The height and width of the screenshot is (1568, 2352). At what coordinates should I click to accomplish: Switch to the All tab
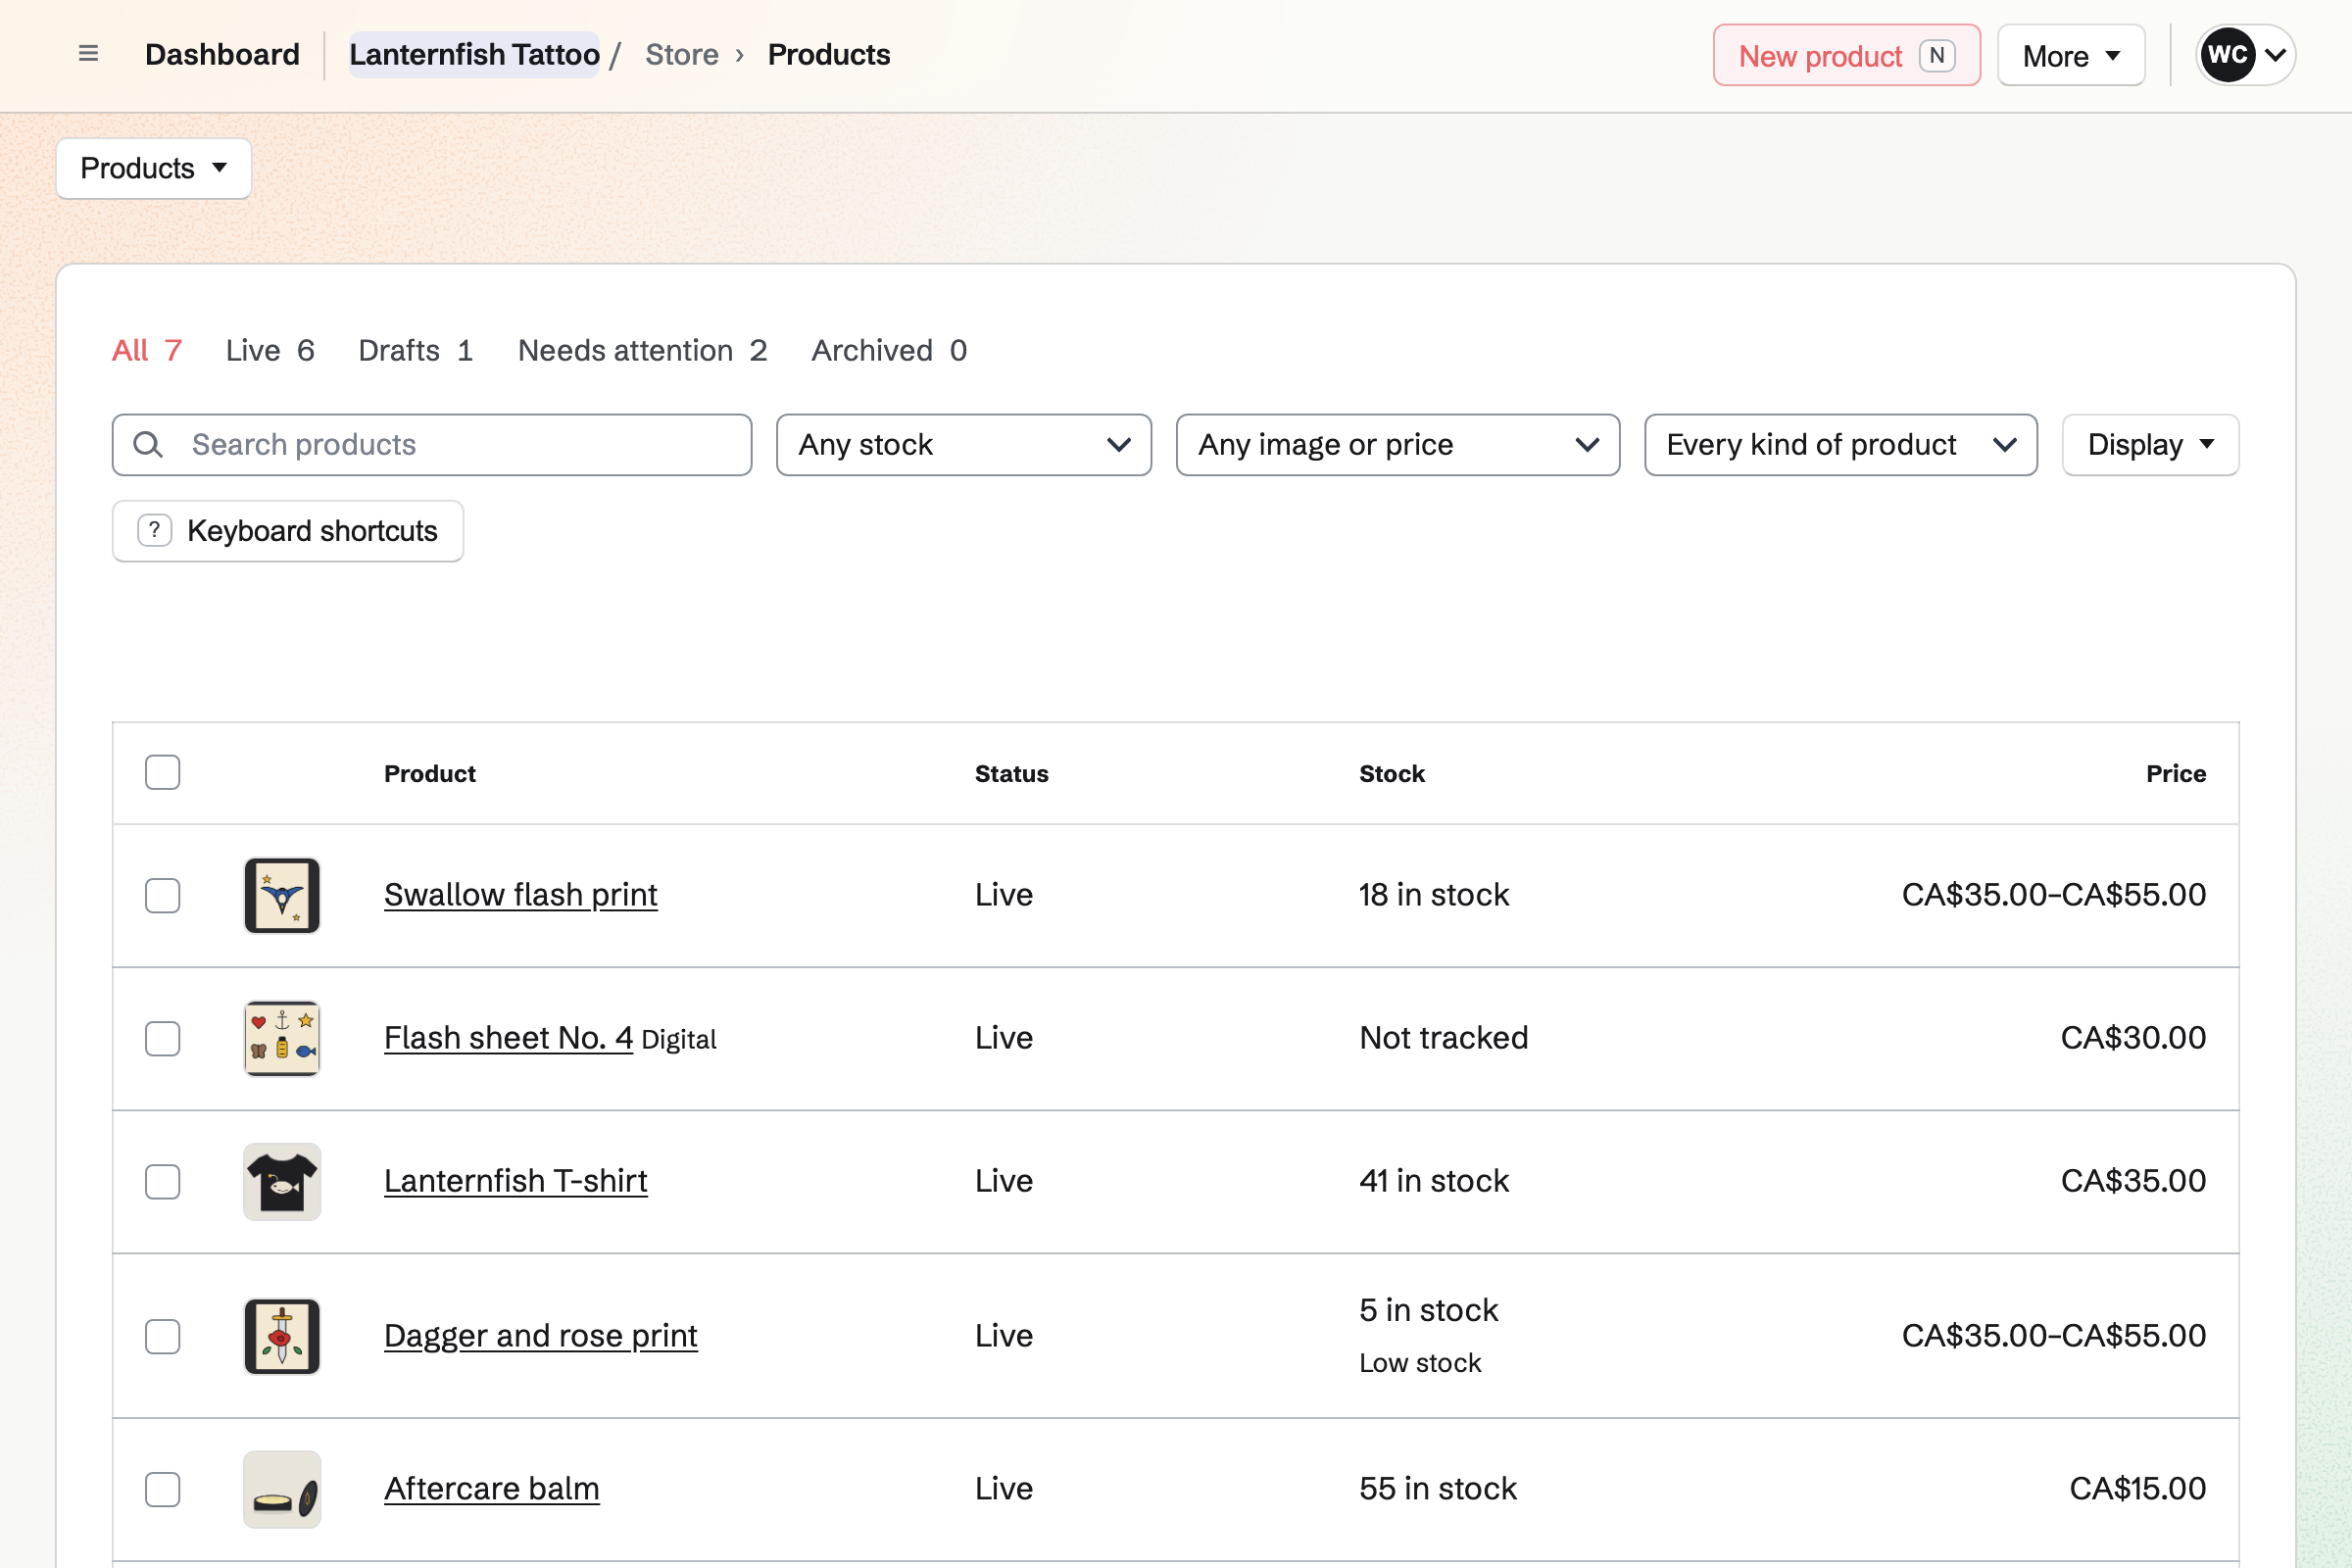(x=147, y=351)
